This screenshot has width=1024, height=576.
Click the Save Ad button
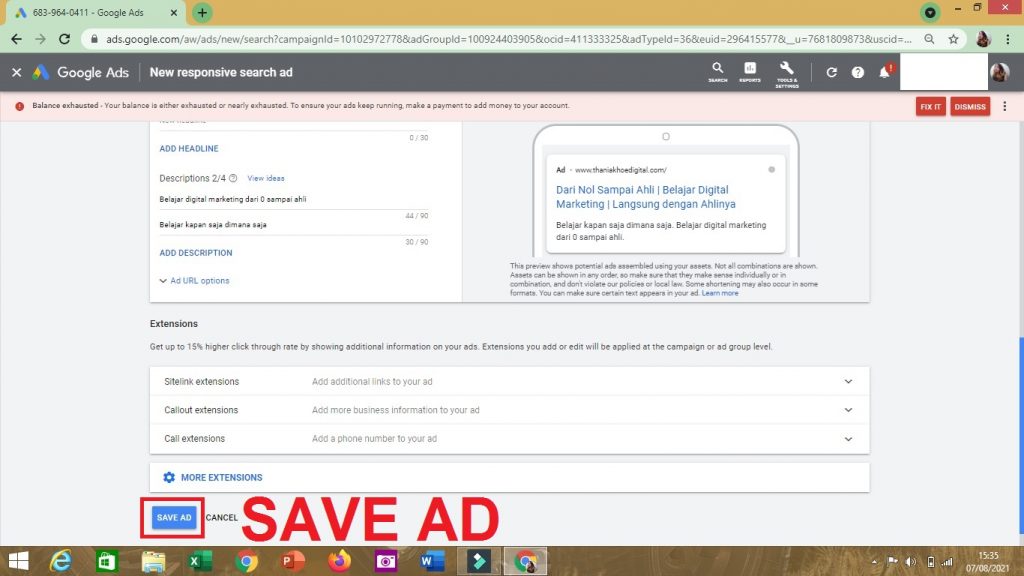pyautogui.click(x=173, y=518)
